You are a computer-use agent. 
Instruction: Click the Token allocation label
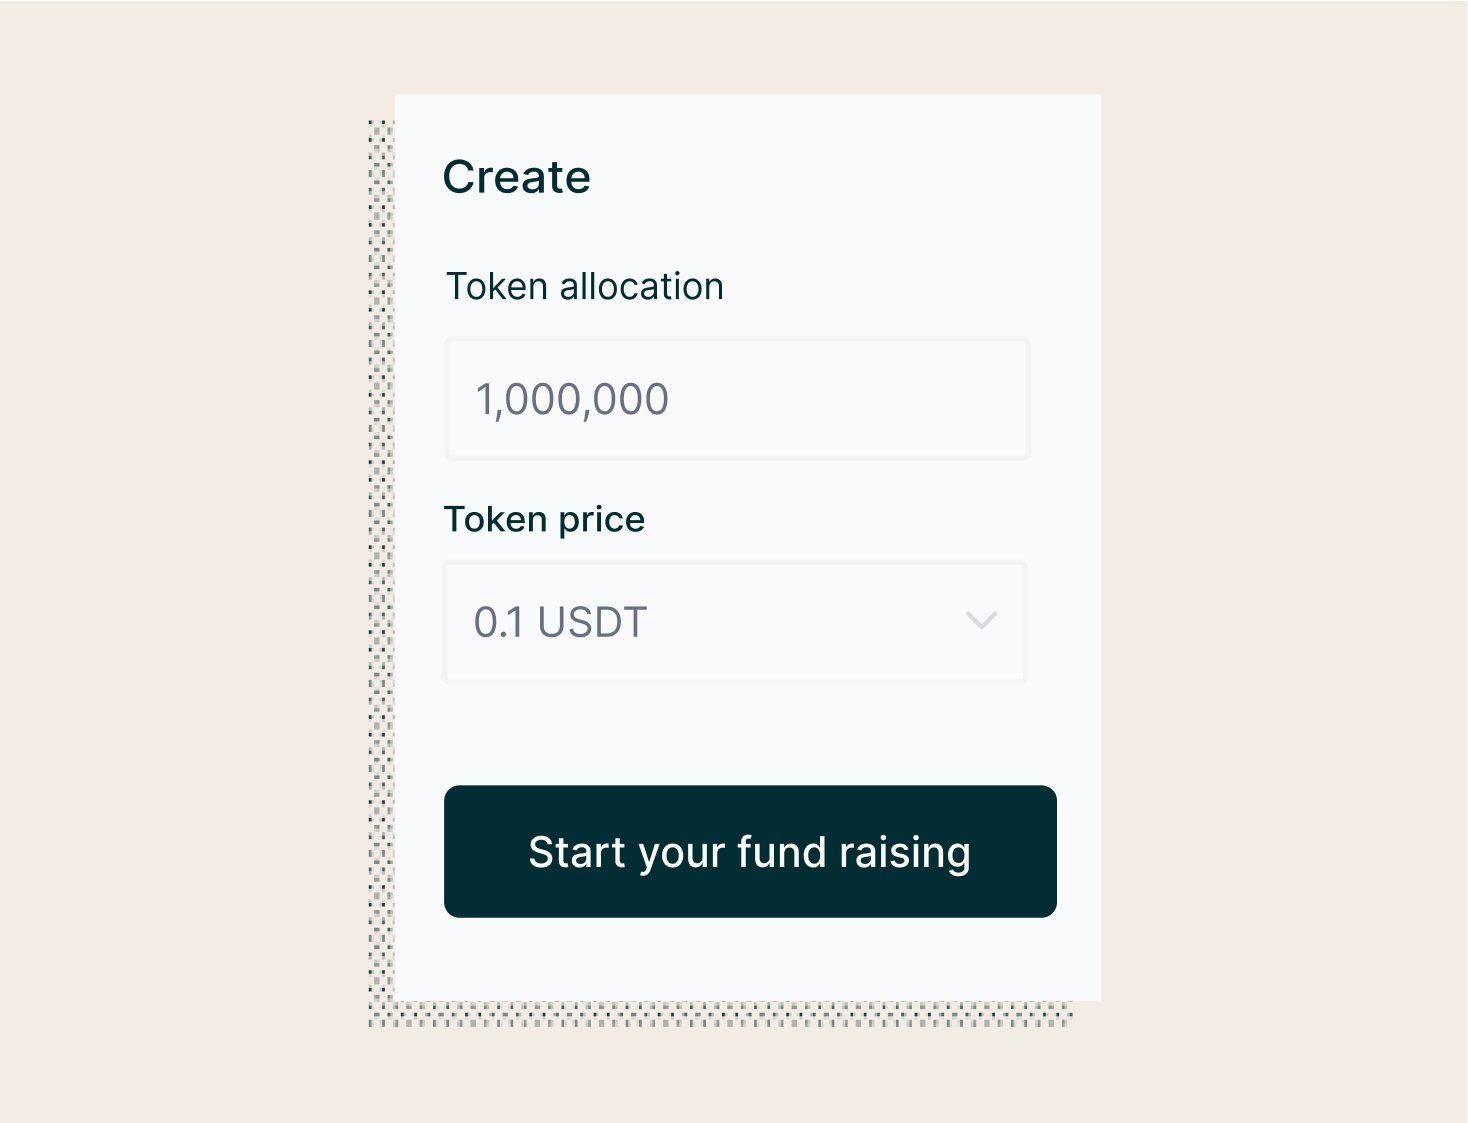(x=585, y=286)
